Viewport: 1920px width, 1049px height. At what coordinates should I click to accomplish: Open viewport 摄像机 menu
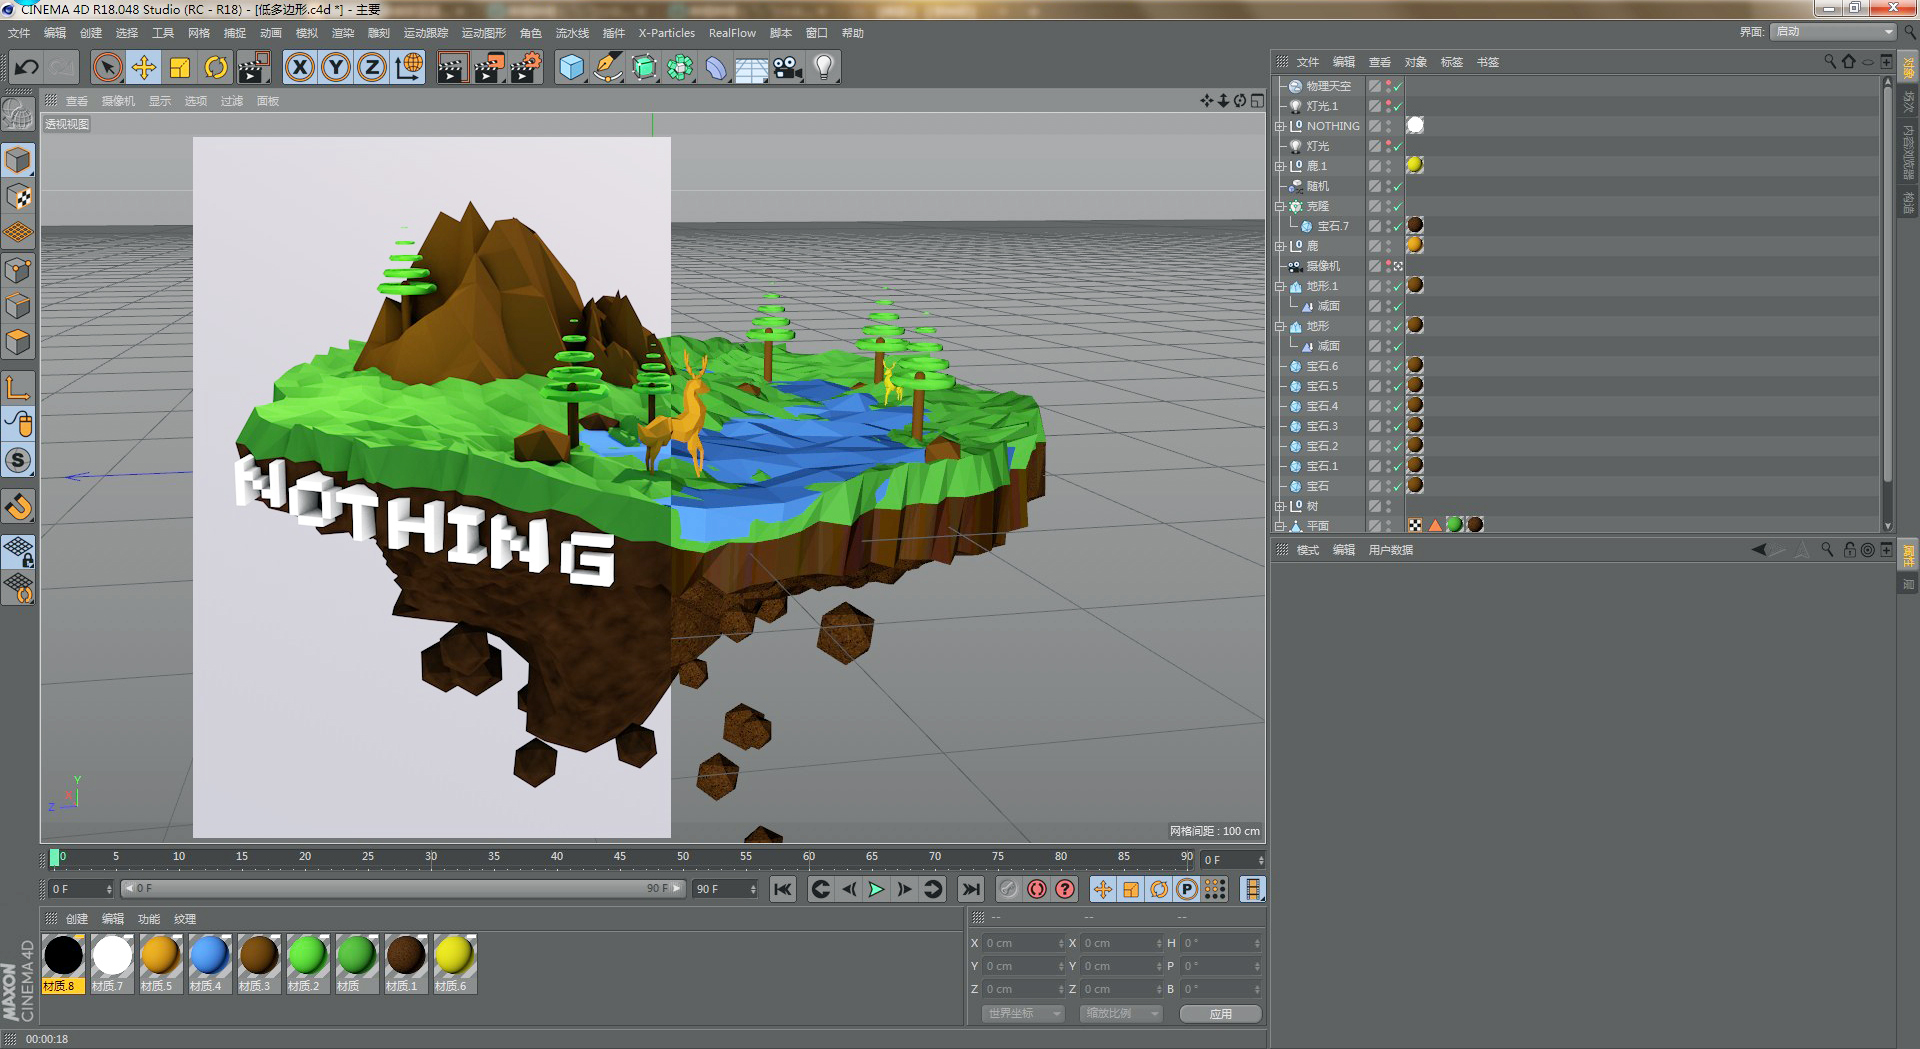(x=118, y=101)
